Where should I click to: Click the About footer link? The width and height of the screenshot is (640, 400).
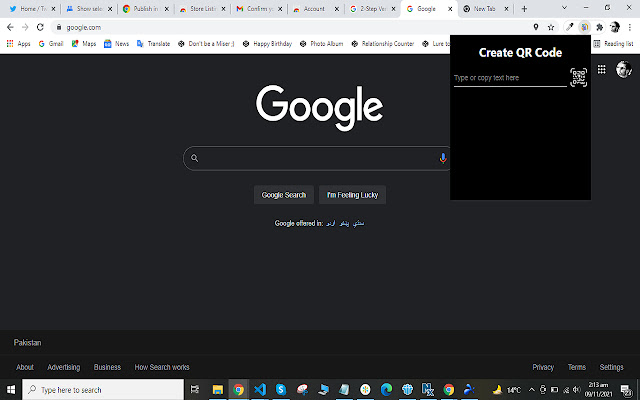[x=25, y=367]
